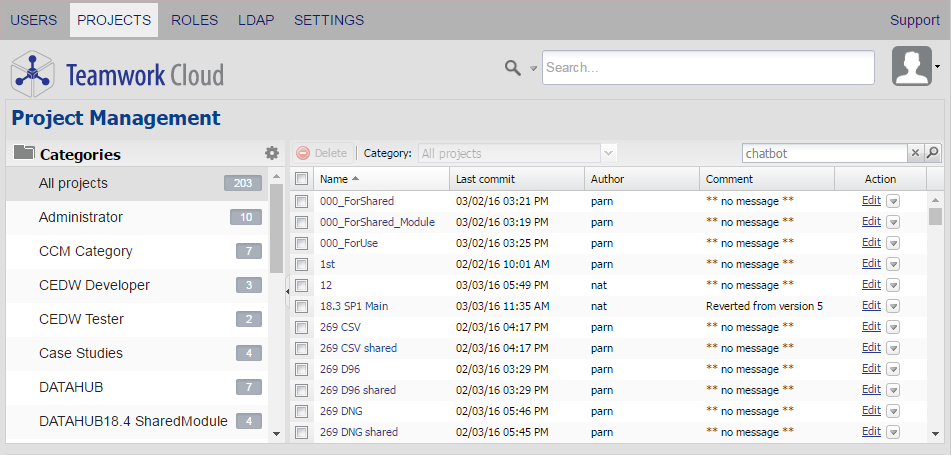Select the CEDW Tester category

[x=137, y=320]
